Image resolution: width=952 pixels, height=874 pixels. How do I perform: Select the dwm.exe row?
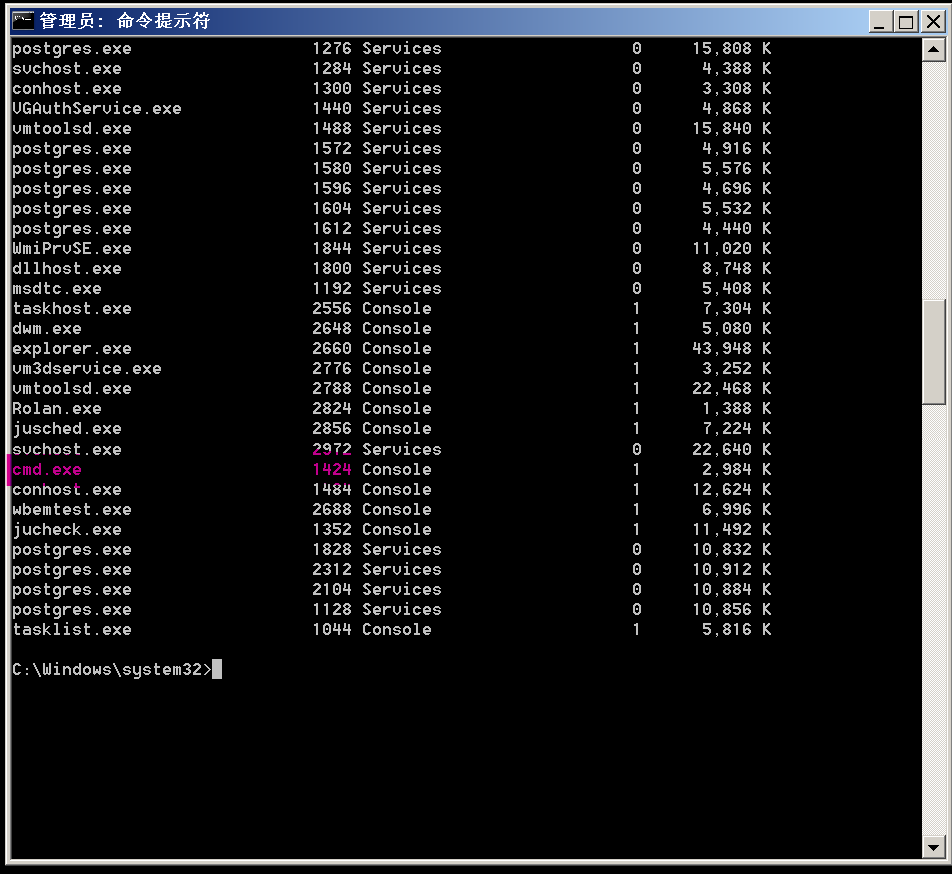47,328
